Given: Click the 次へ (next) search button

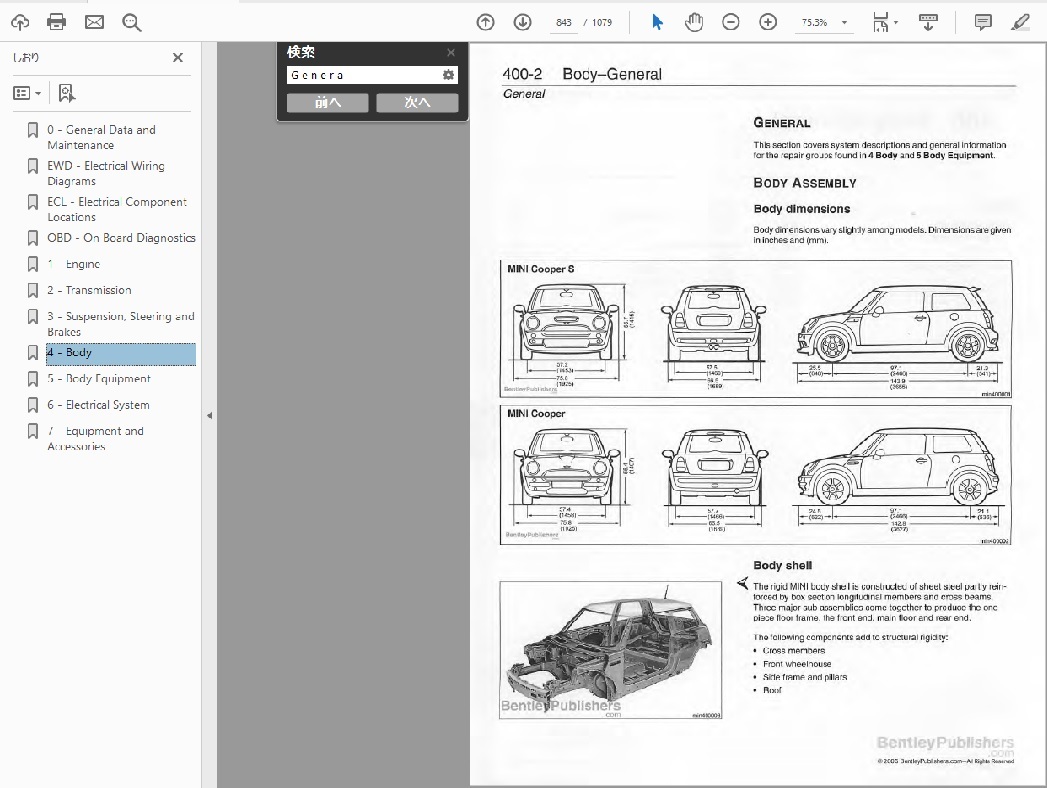Looking at the screenshot, I should tap(417, 103).
